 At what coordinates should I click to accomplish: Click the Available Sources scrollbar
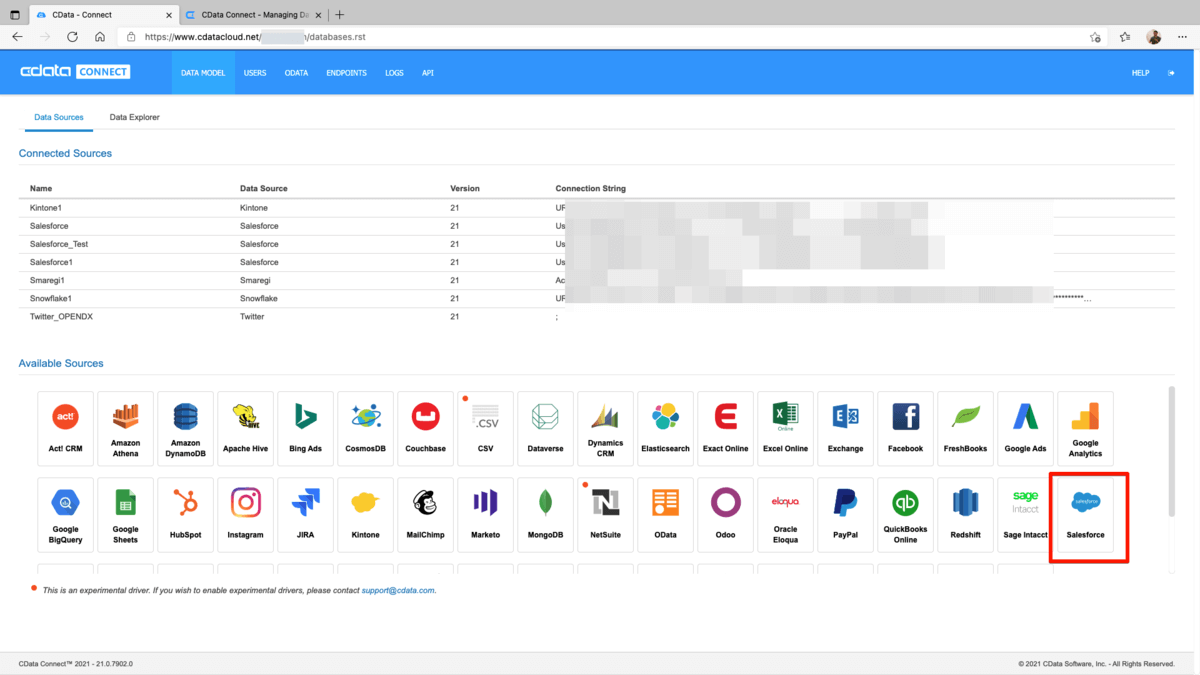(x=1171, y=450)
